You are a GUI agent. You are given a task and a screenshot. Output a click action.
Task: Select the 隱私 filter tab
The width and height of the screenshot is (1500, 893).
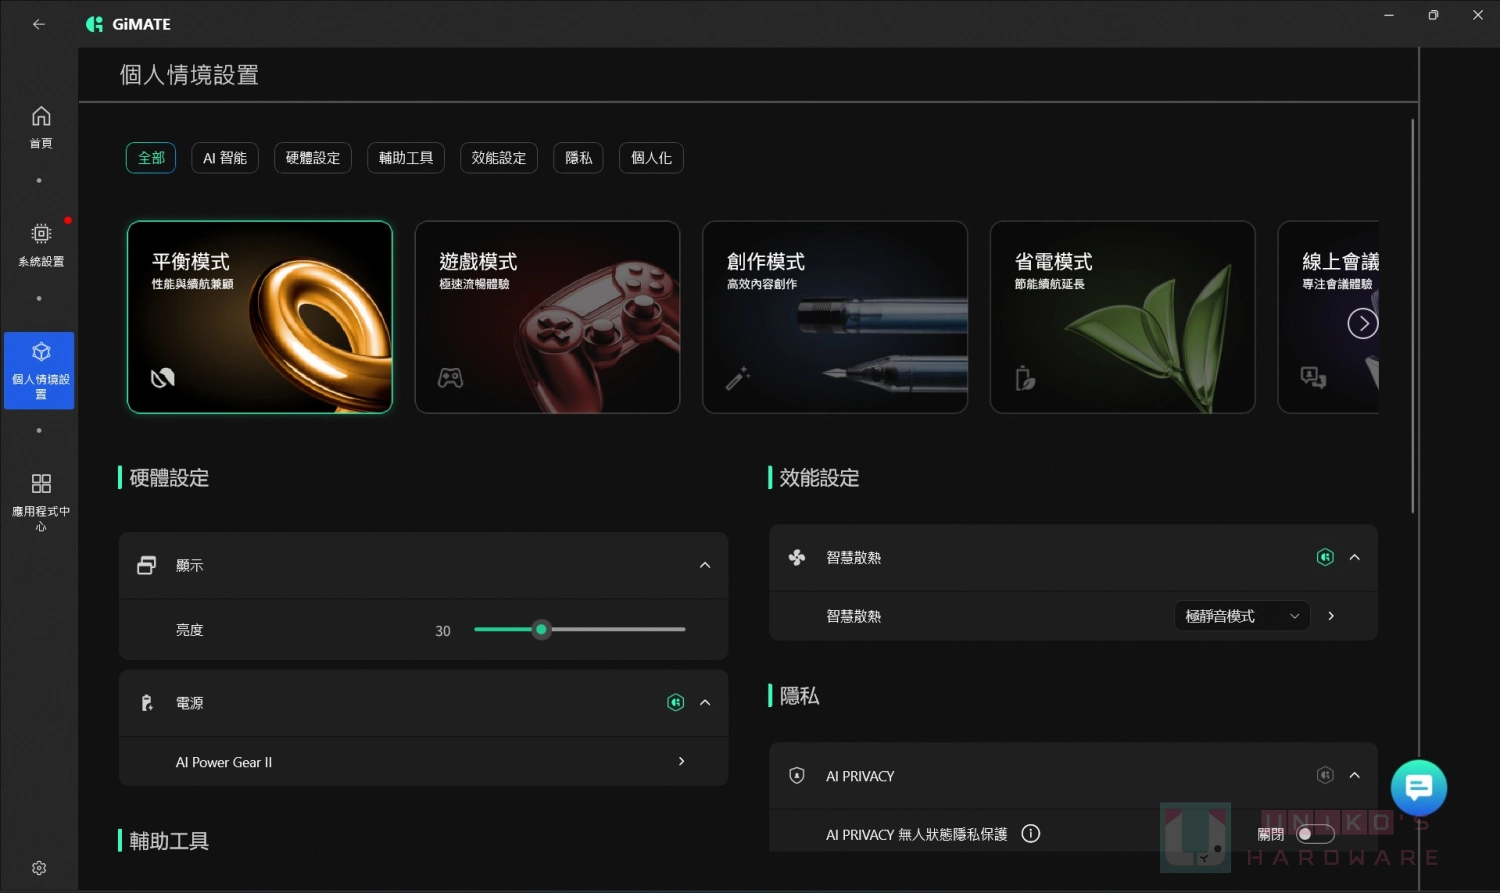coord(578,158)
